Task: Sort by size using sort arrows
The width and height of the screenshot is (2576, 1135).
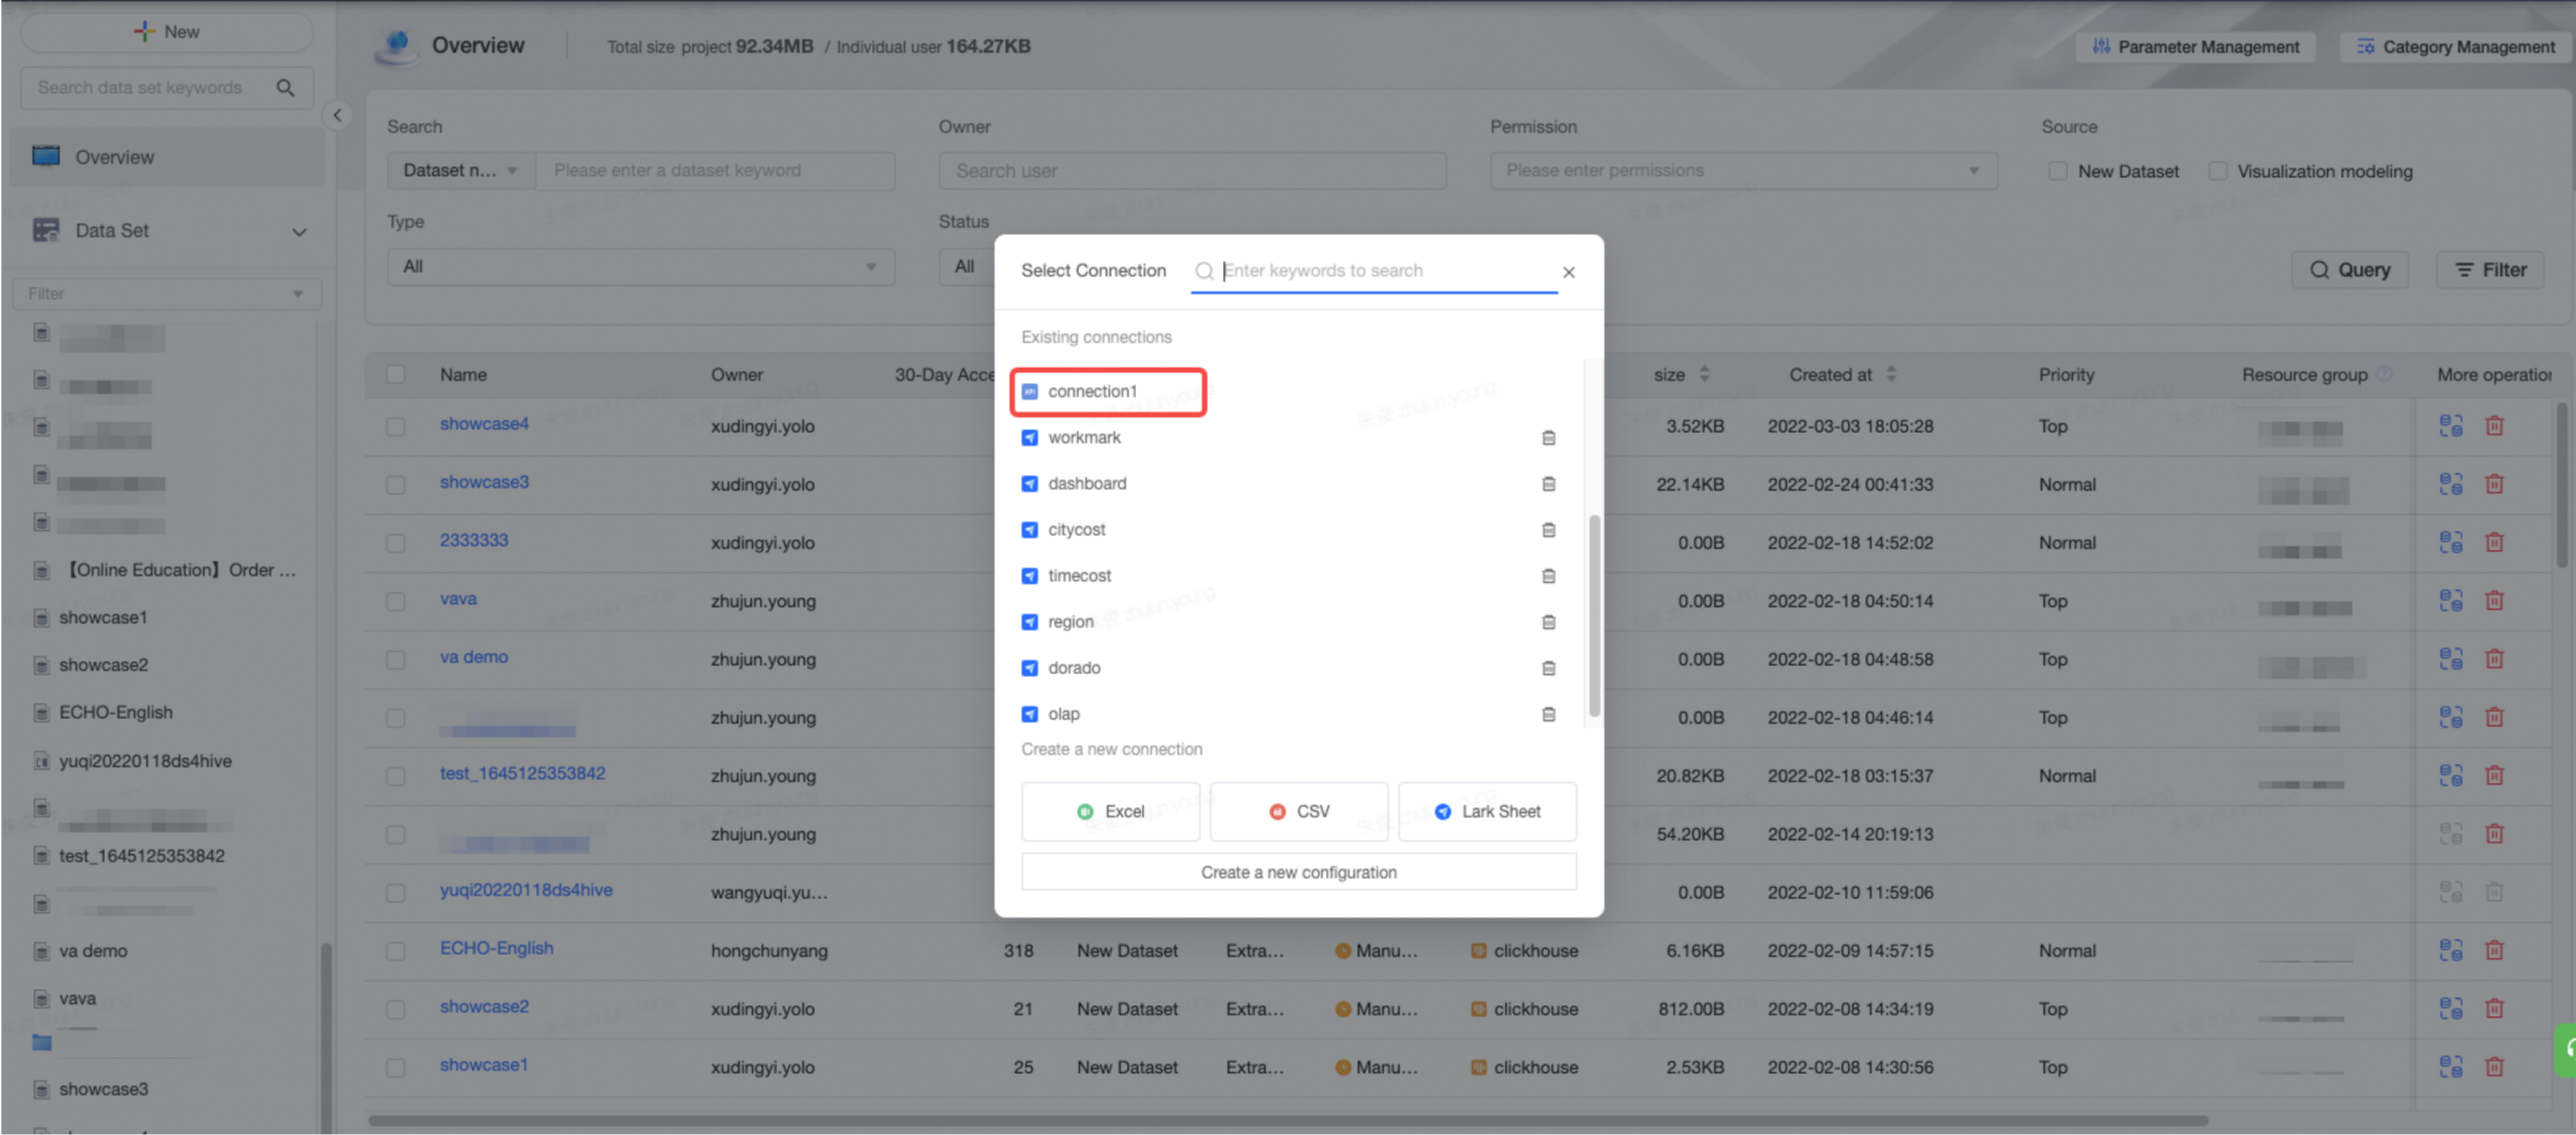Action: (1704, 374)
